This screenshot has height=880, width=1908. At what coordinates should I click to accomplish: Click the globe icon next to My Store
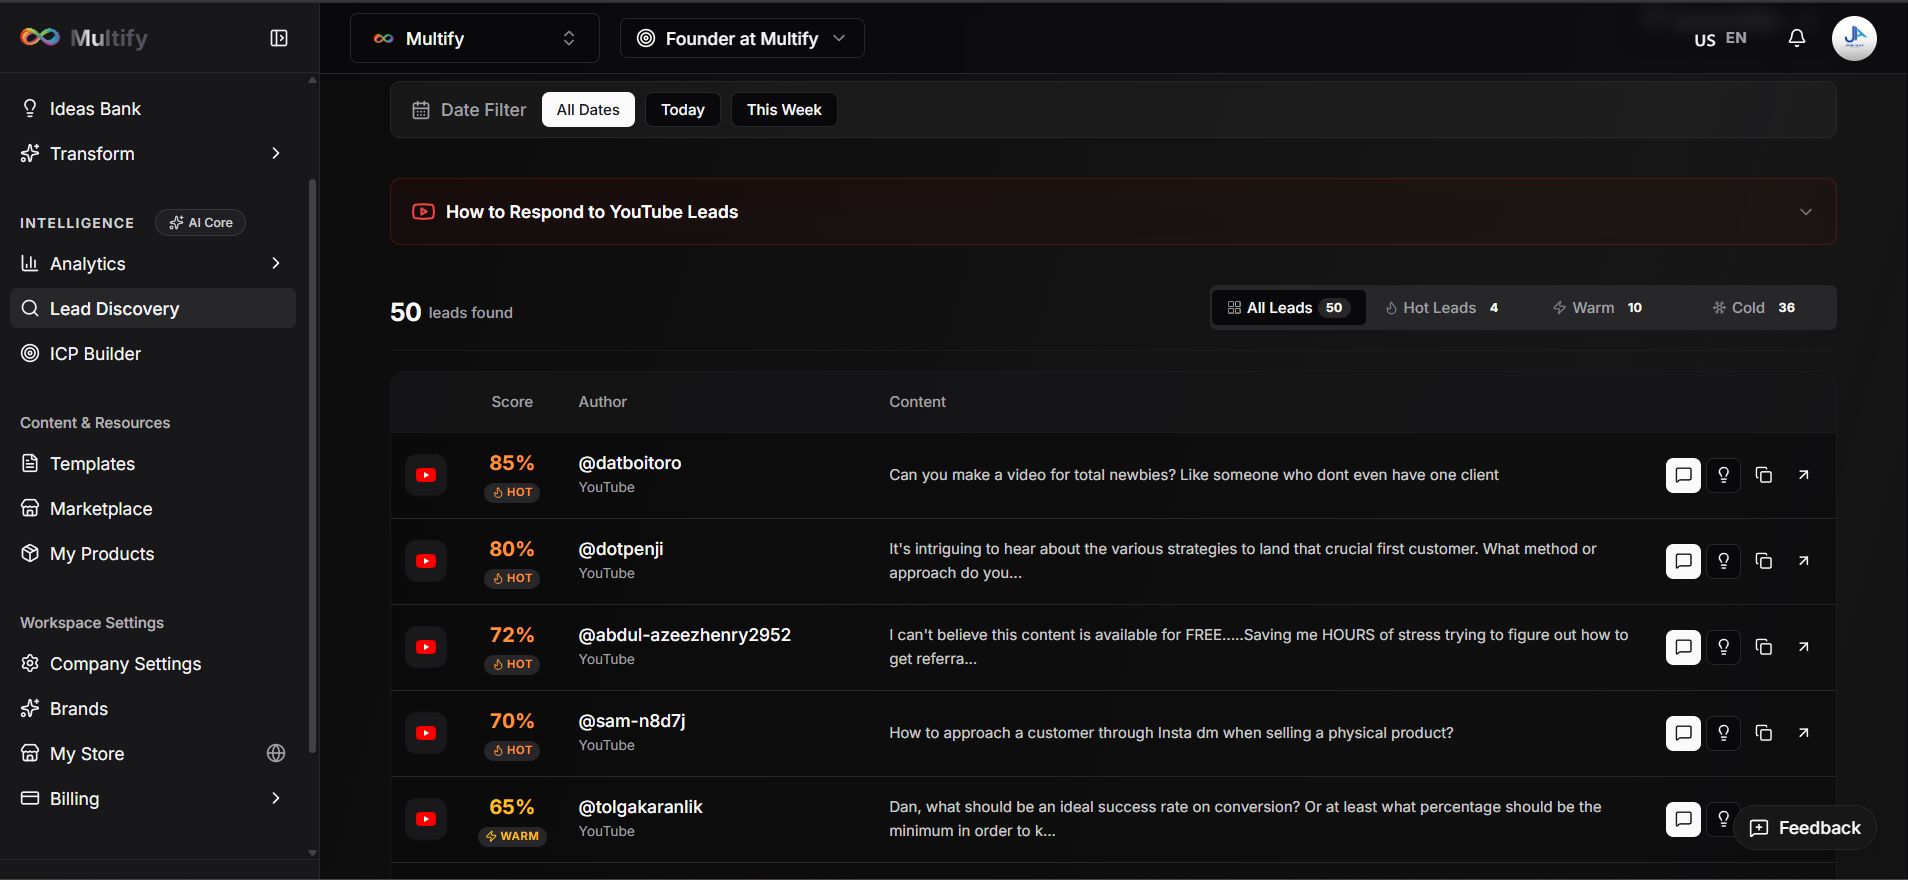click(x=276, y=753)
